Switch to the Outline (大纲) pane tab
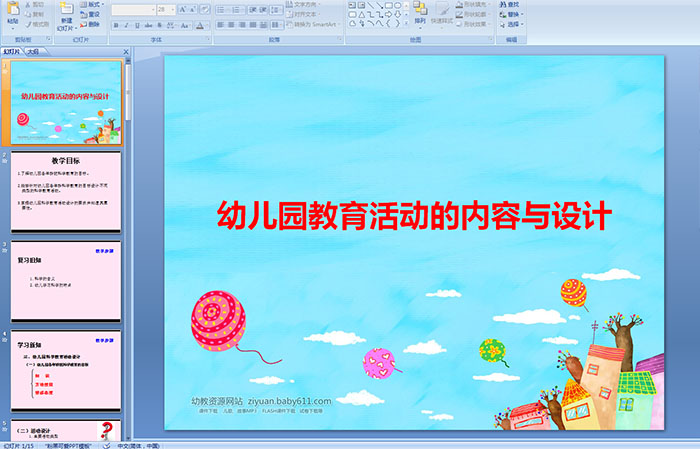Screen dimensions: 700x449 [33, 52]
